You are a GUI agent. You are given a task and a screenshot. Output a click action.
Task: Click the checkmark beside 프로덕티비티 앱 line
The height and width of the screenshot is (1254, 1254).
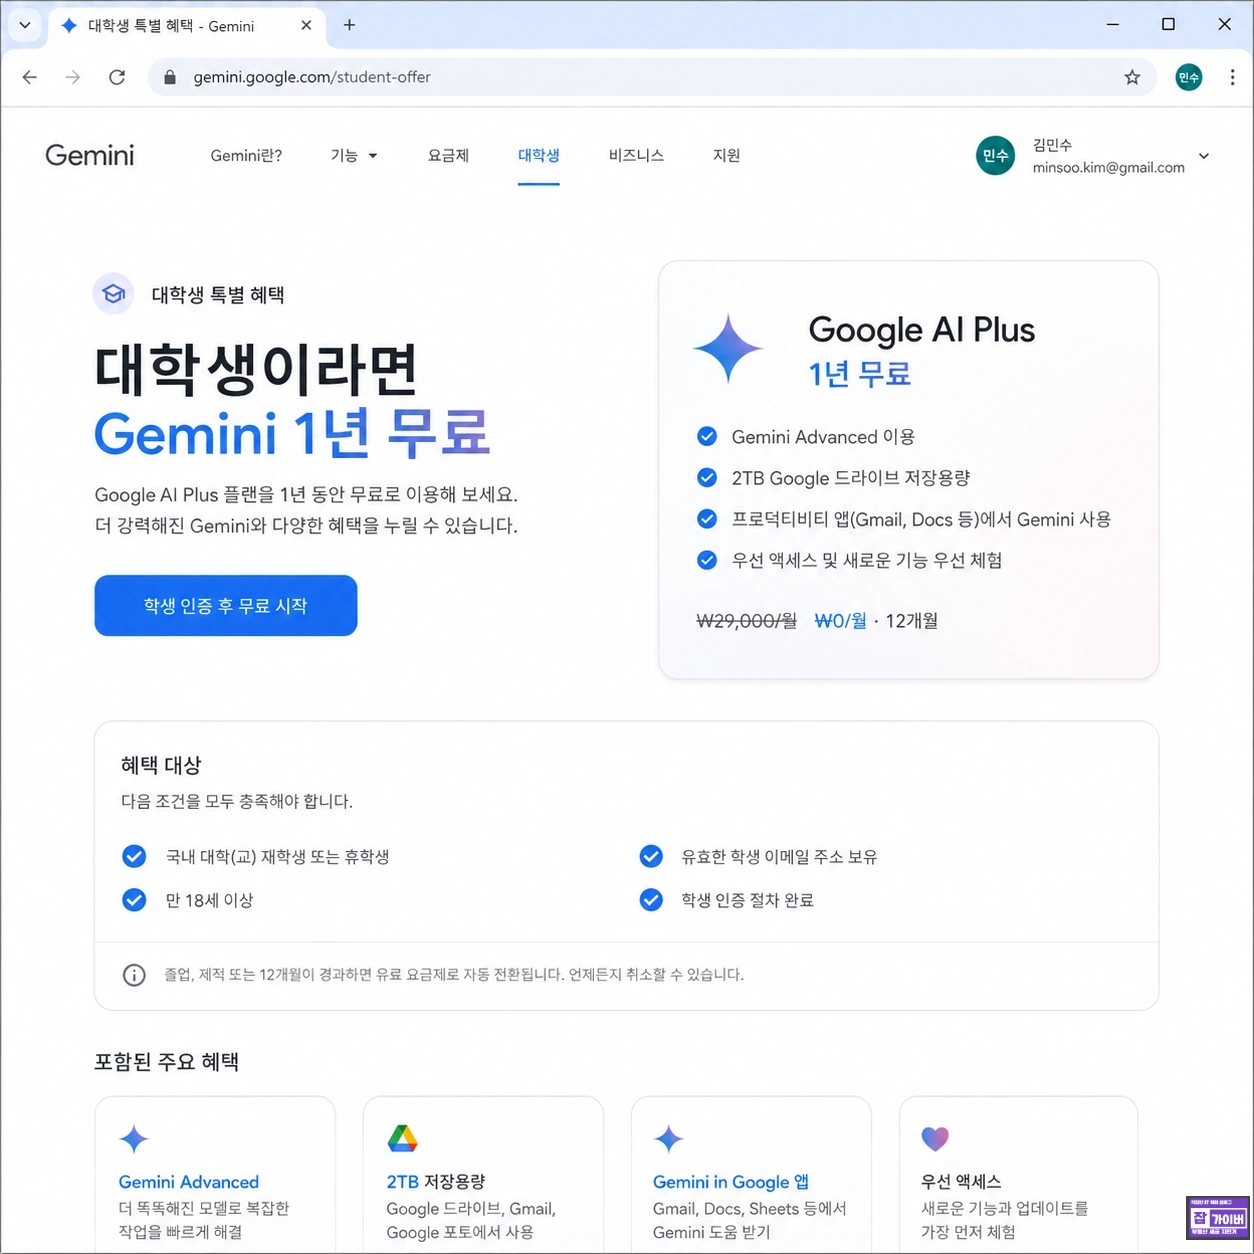coord(707,519)
